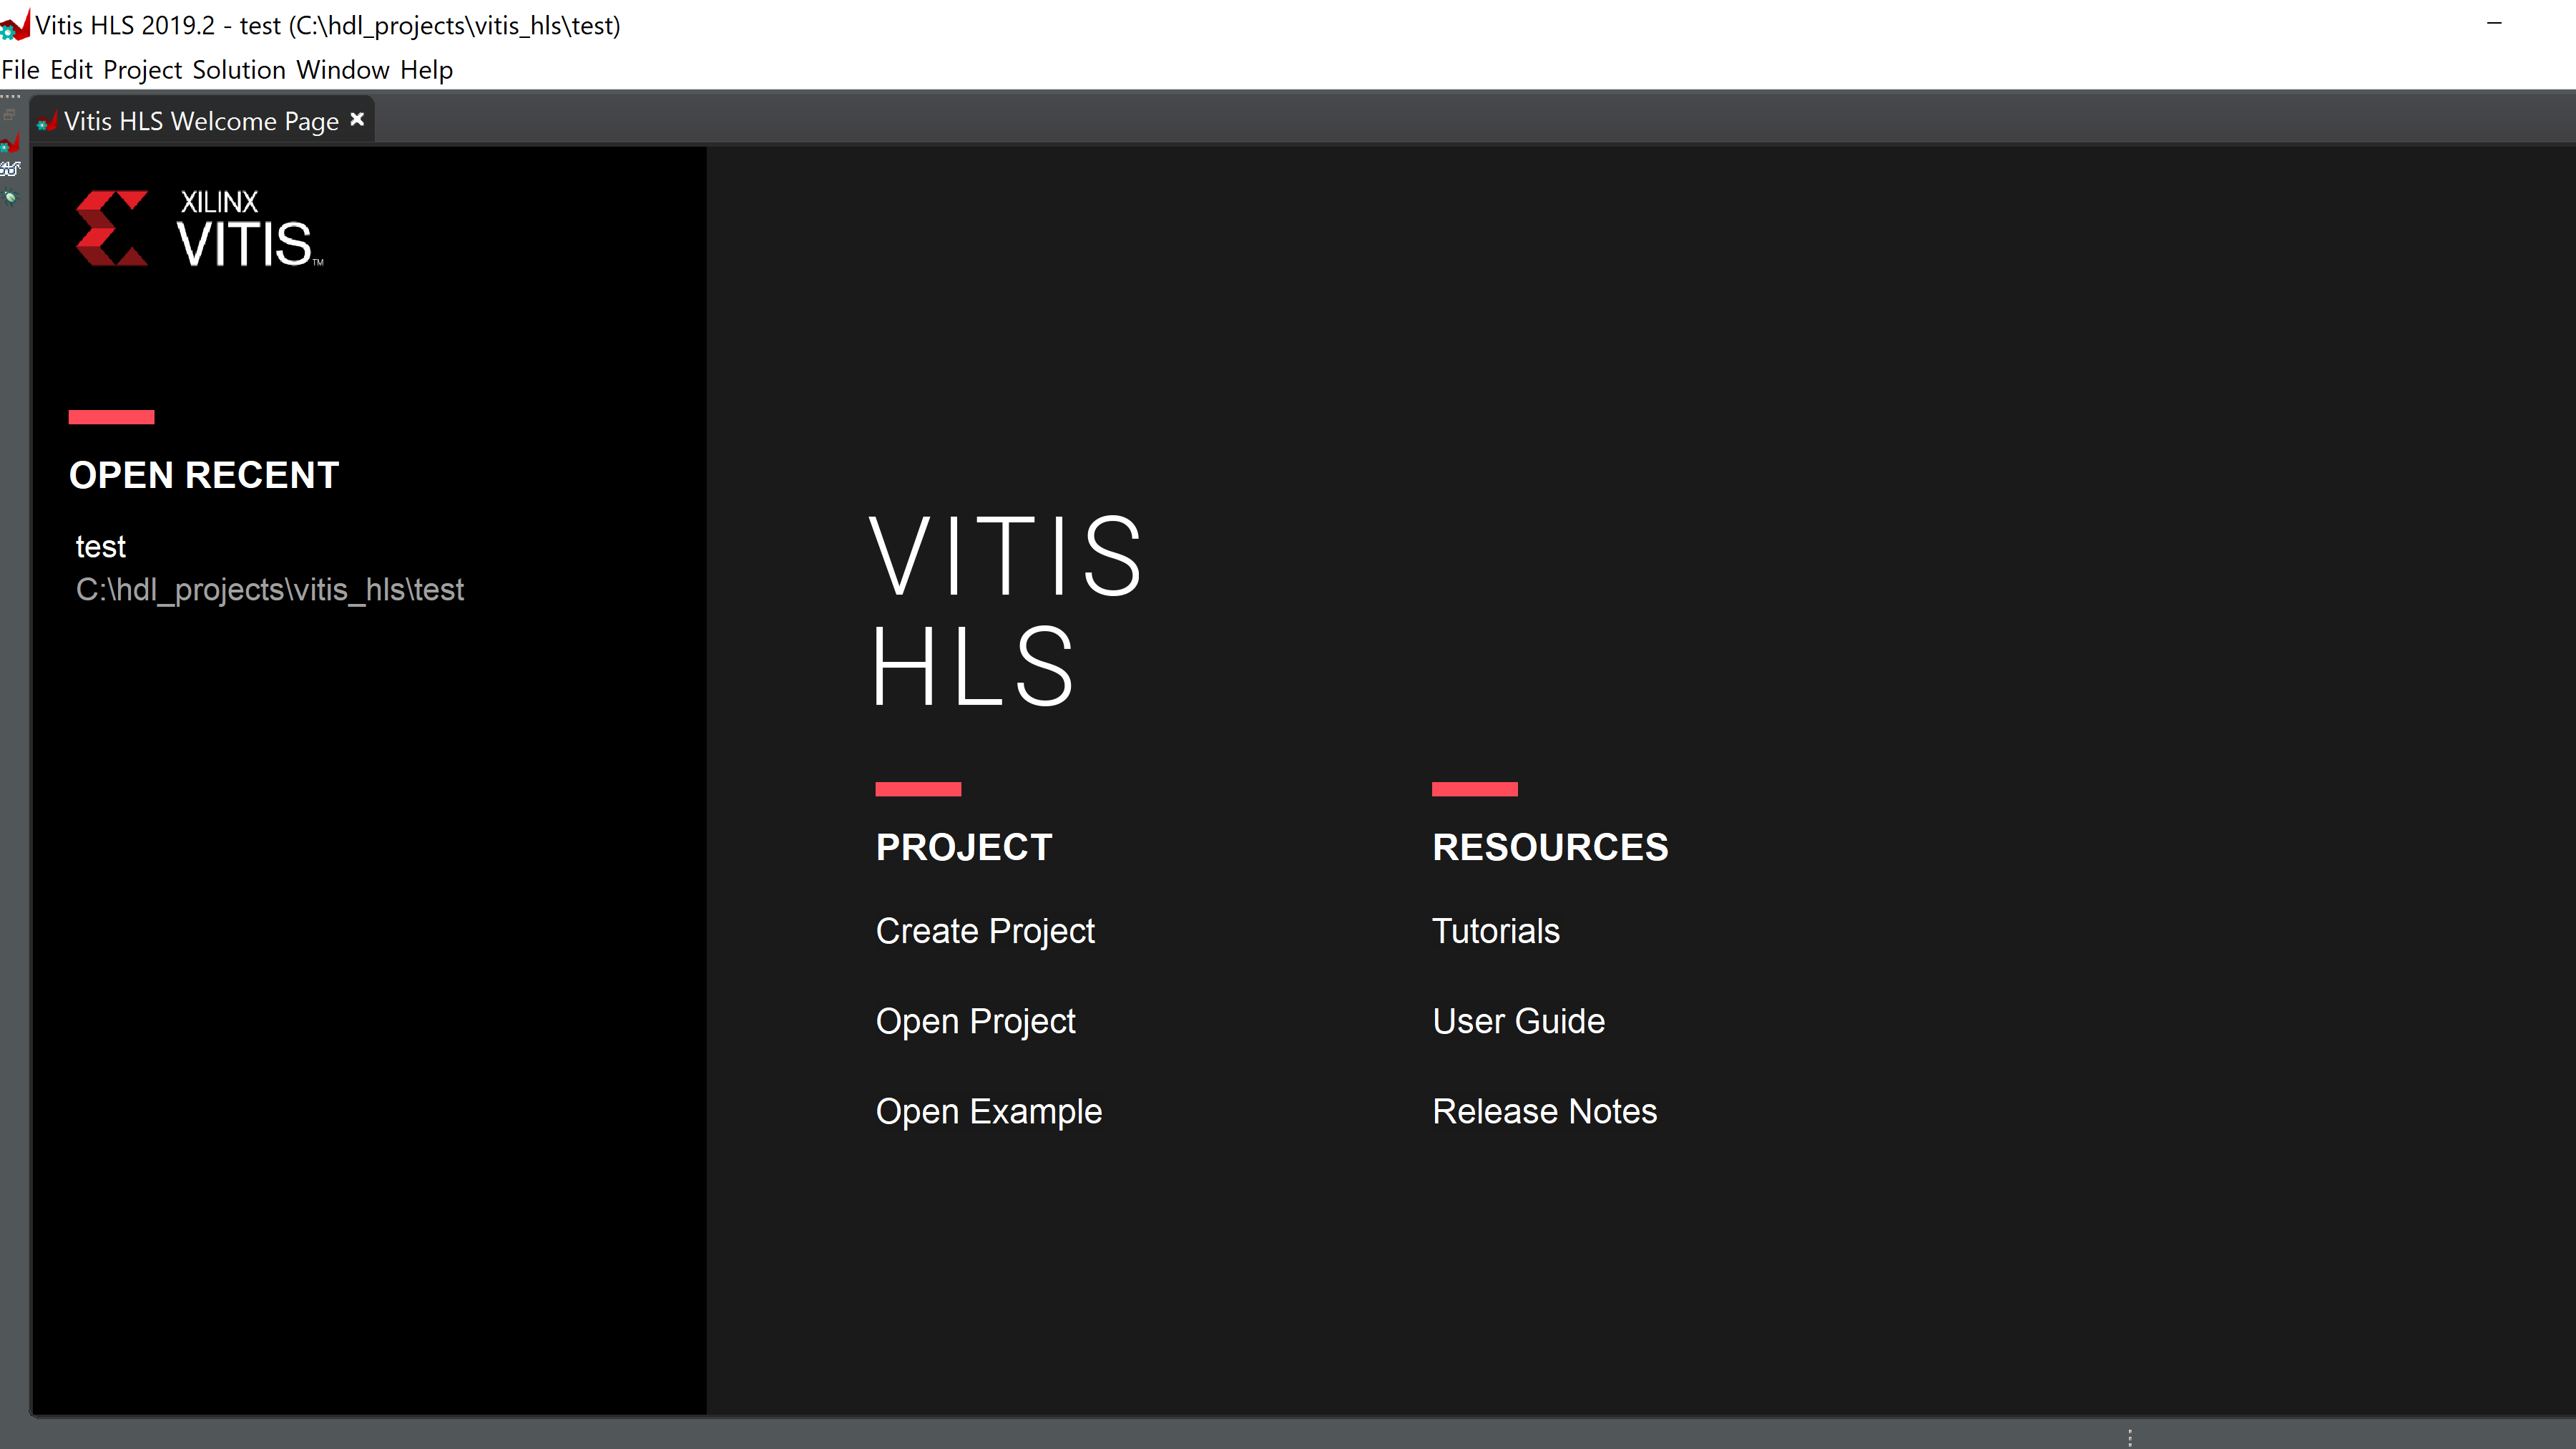Screen dimensions: 2576x1449
Task: Open the User Guide link
Action: (x=1518, y=1021)
